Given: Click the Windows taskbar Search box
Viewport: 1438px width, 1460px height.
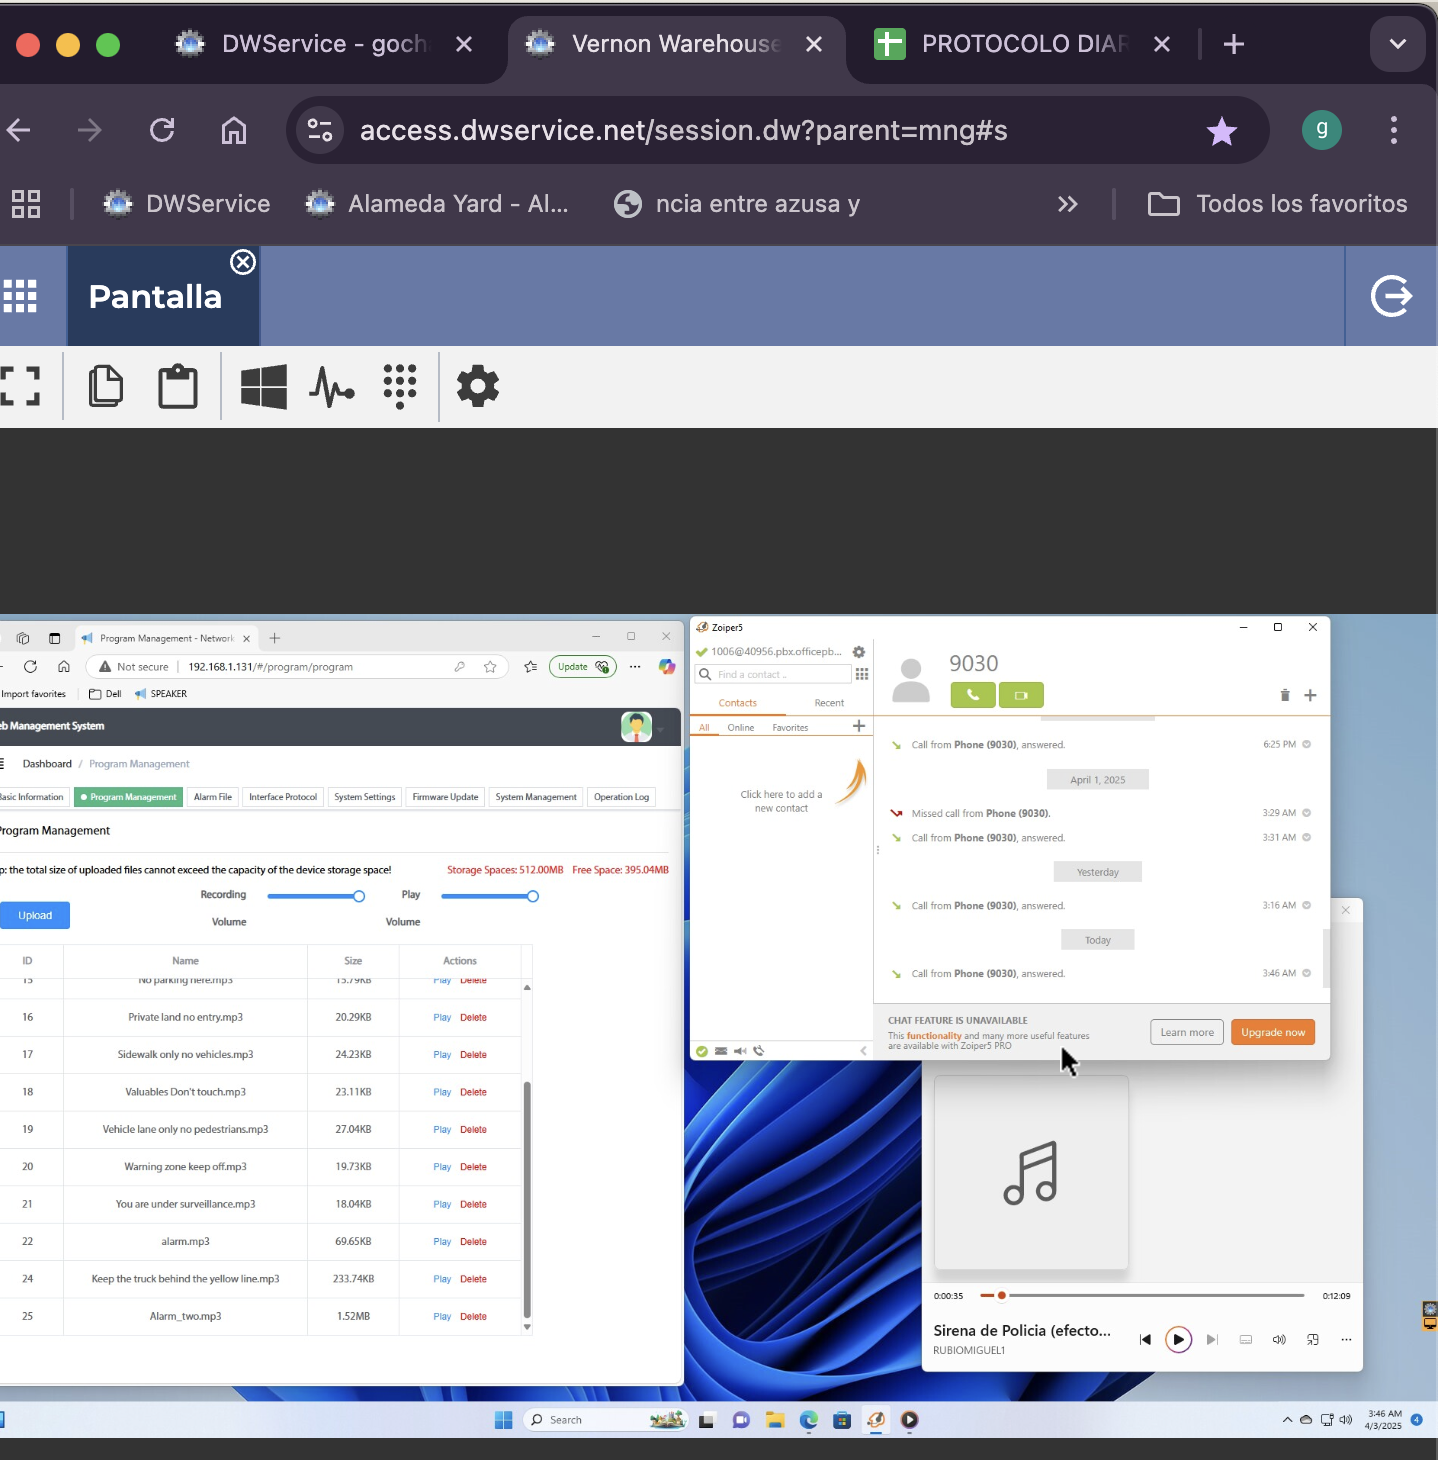Looking at the screenshot, I should click(x=605, y=1420).
